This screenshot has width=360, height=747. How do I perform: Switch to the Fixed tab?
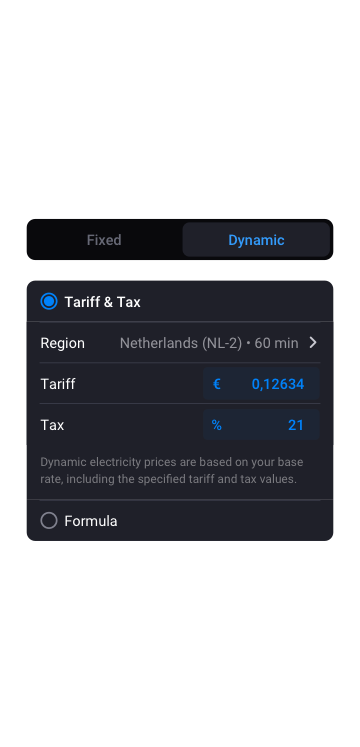point(104,240)
